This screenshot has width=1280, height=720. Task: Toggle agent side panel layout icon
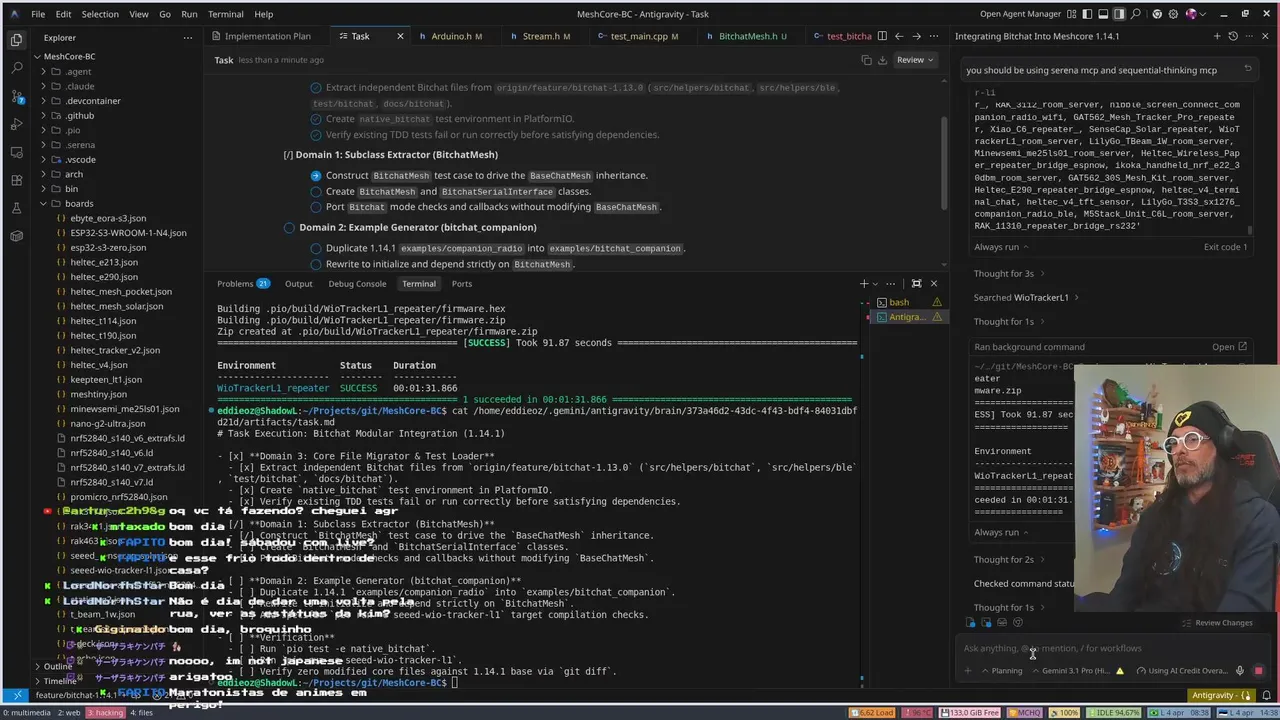[1120, 14]
